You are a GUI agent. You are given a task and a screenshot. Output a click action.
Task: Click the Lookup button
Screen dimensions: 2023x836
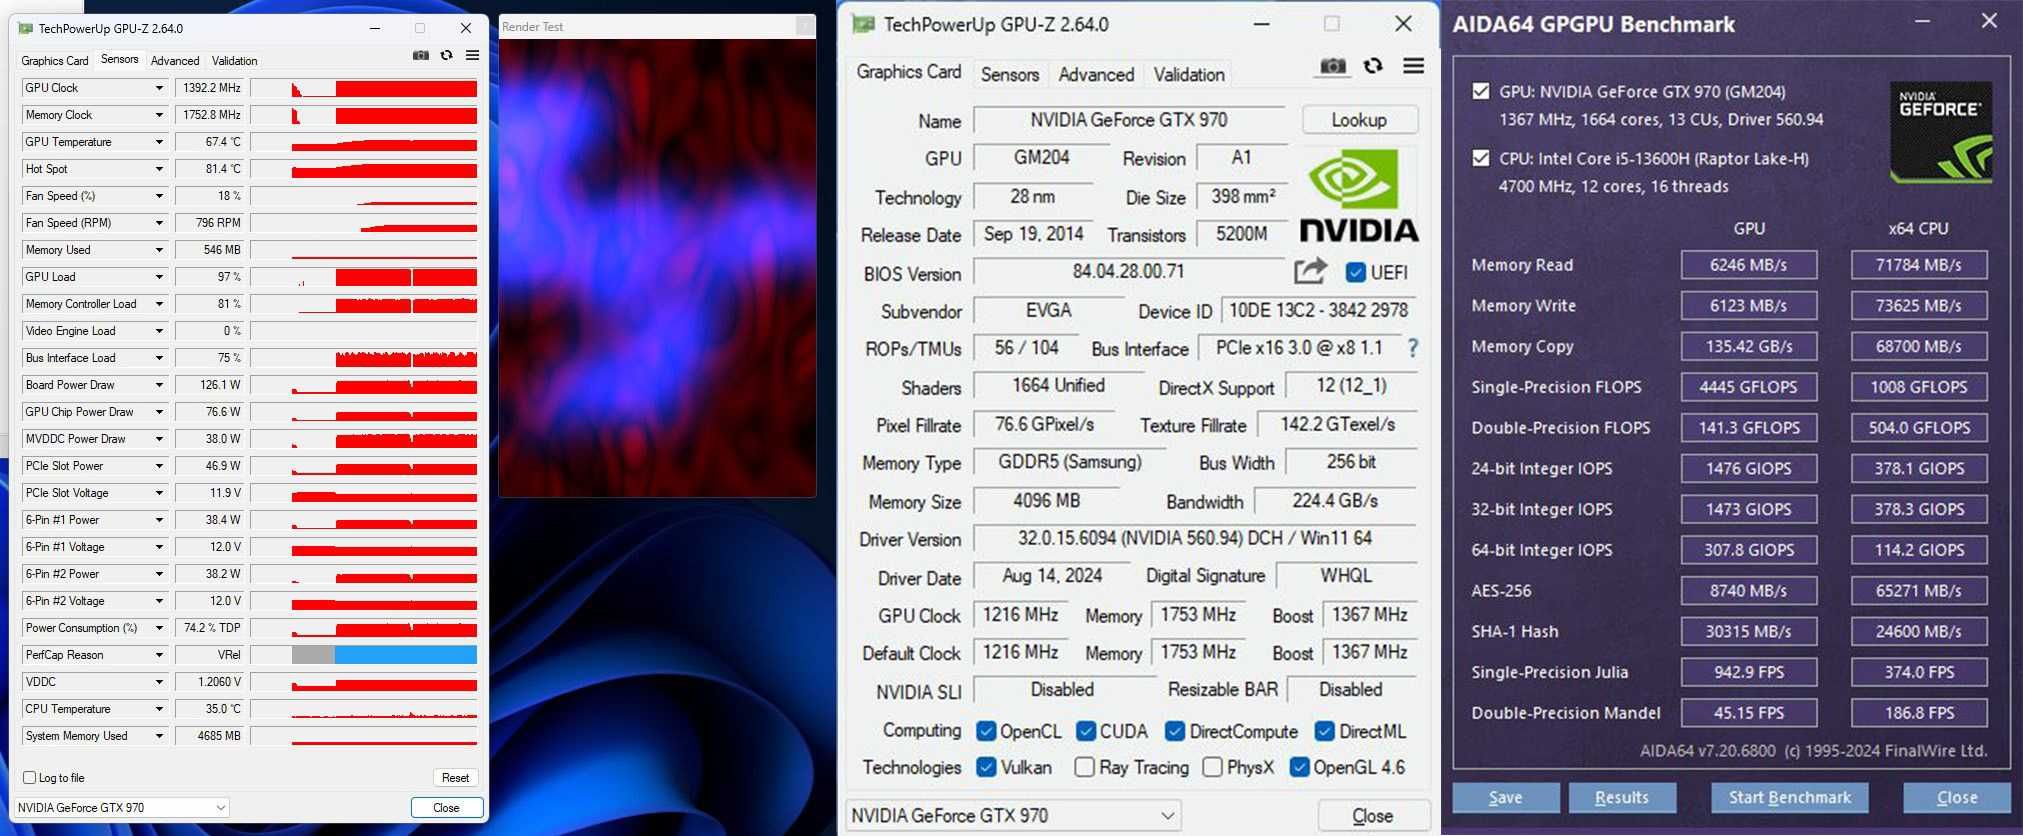1359,120
